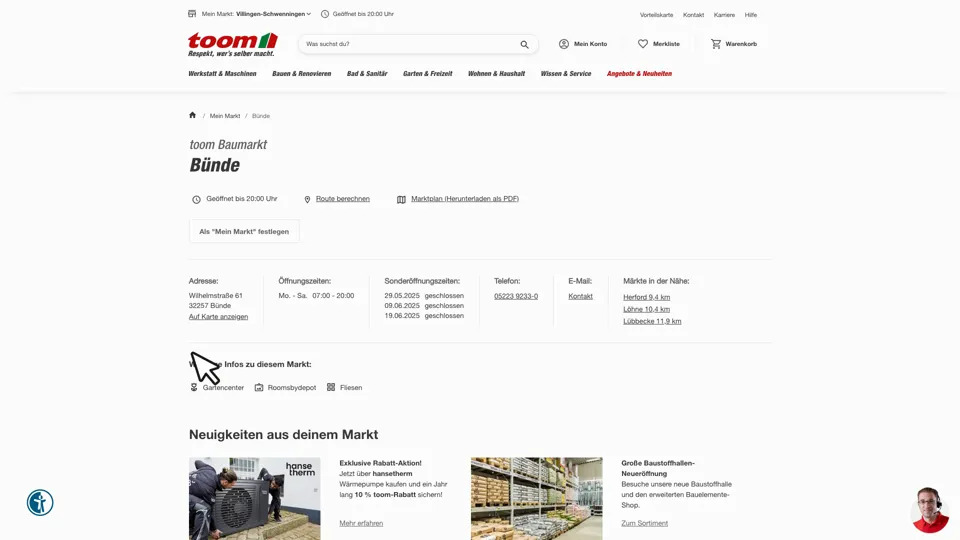Click the Fliesen tiles icon
960x540 pixels.
click(x=331, y=388)
